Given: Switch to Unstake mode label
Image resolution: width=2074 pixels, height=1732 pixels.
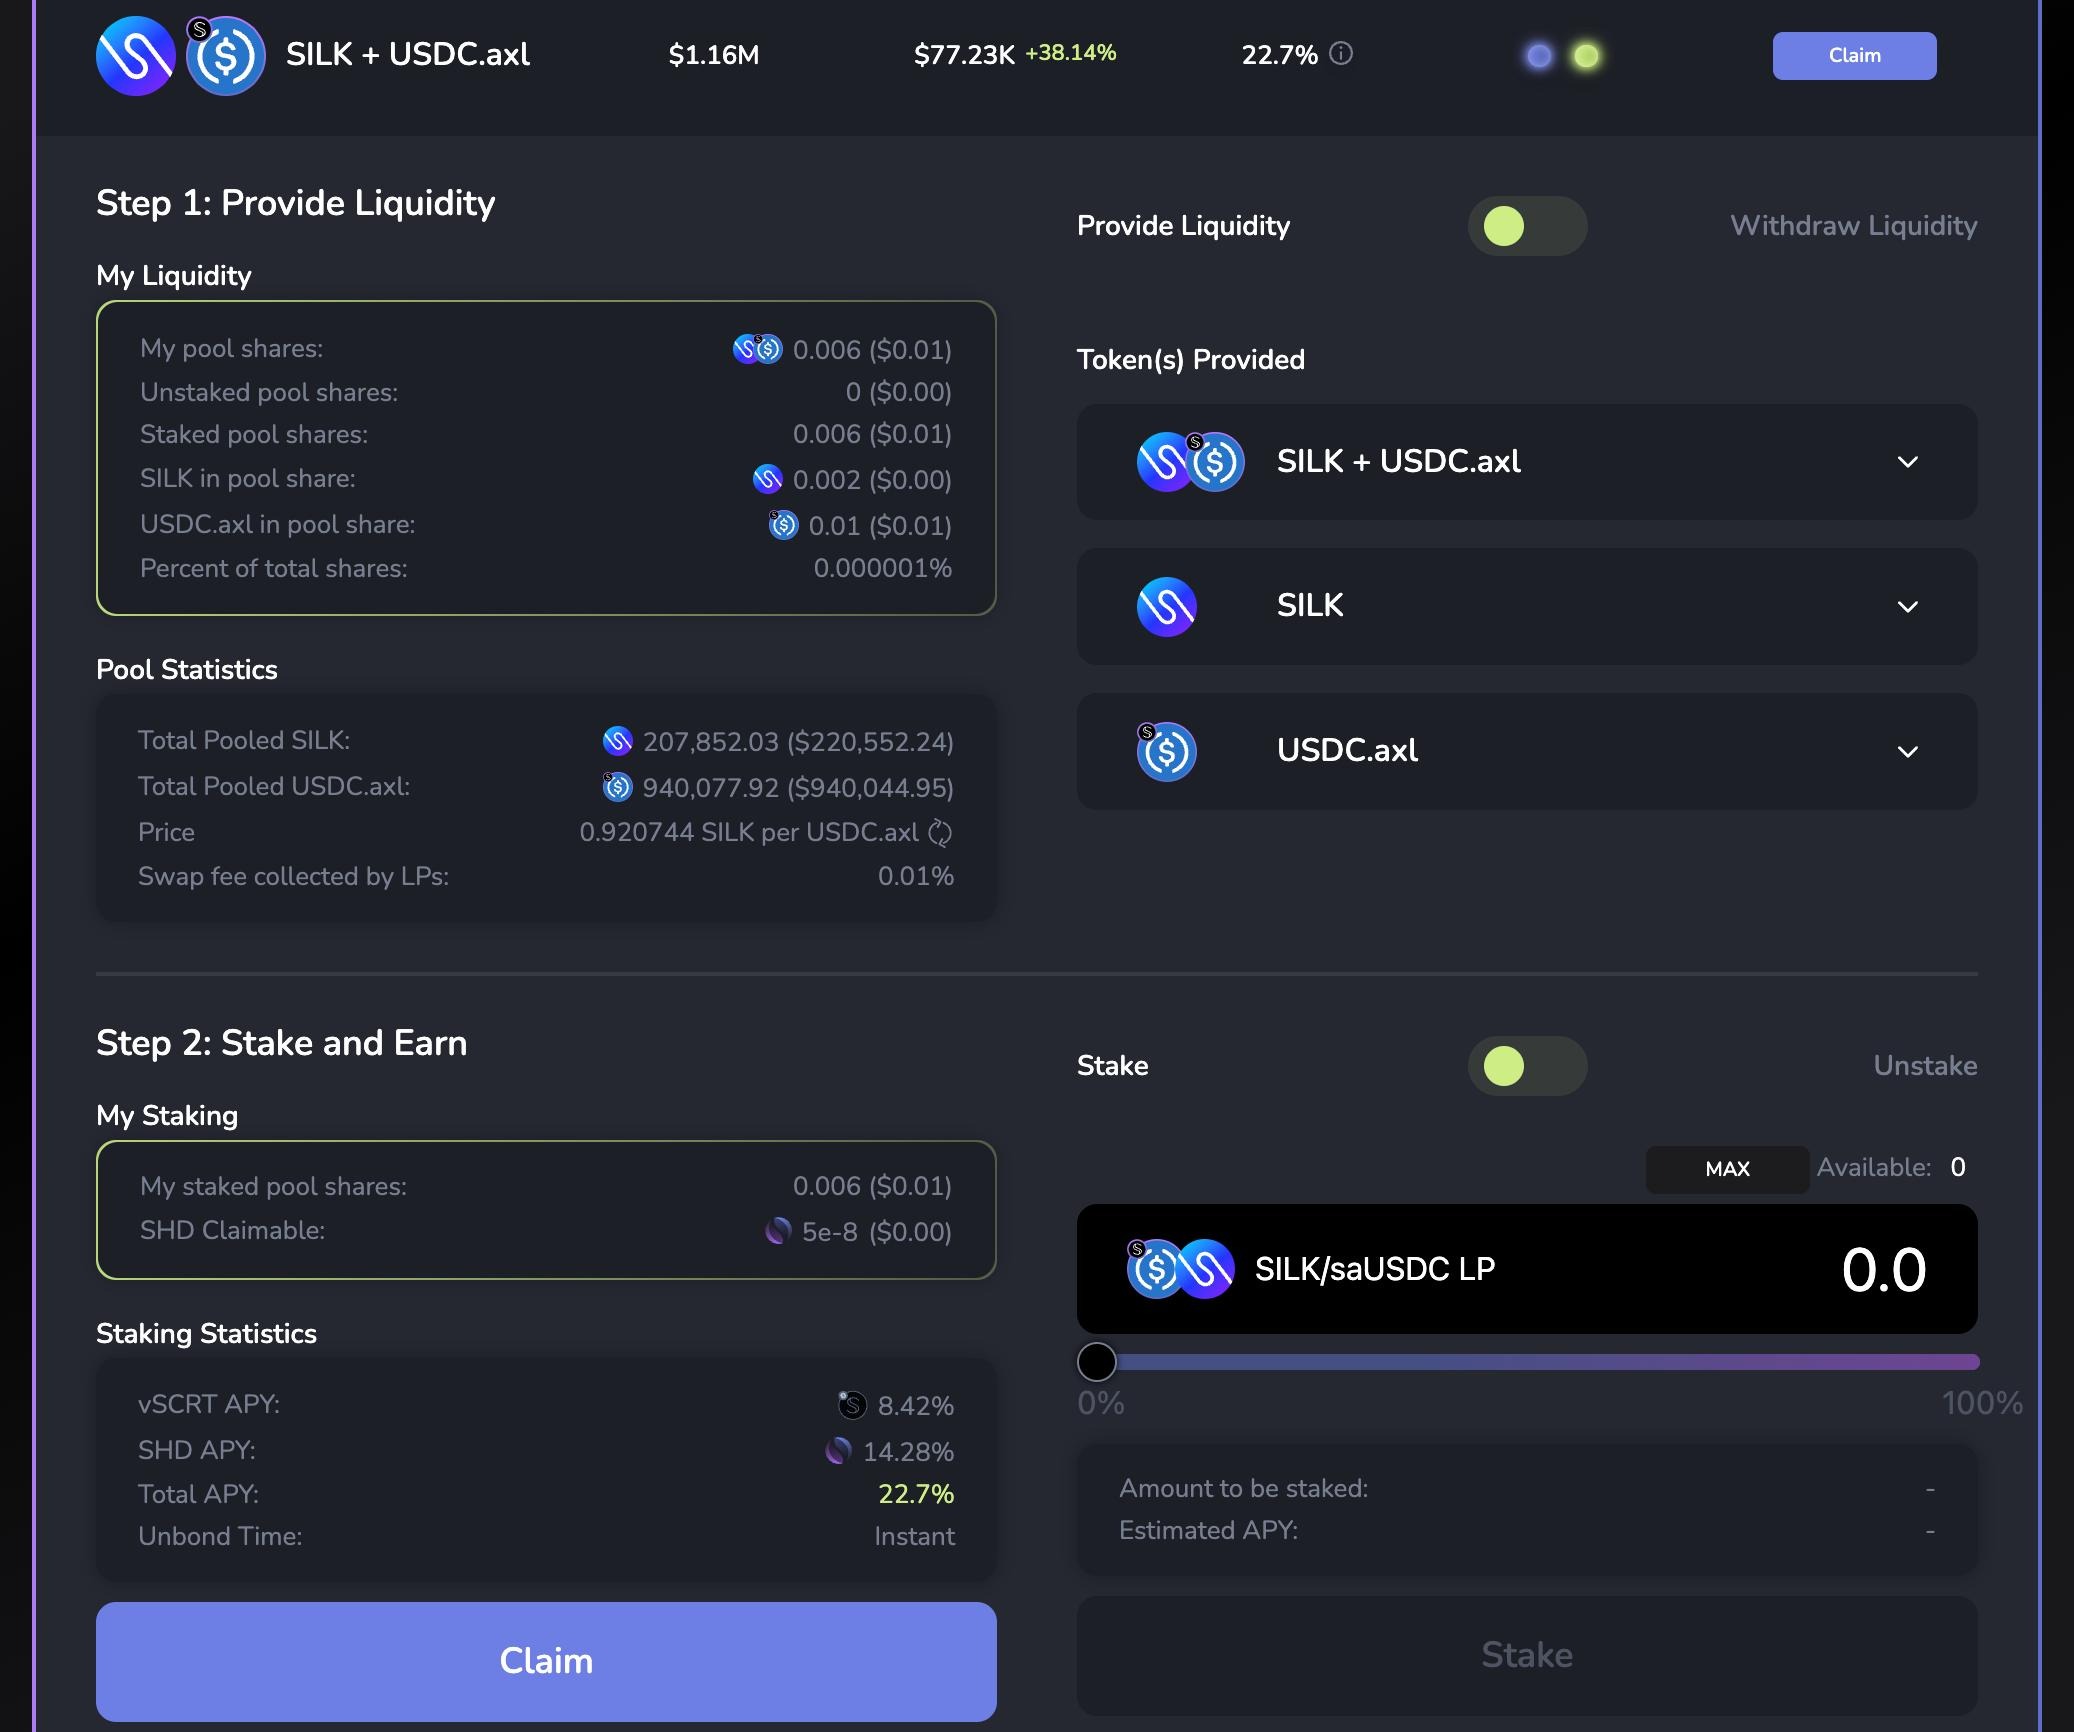Looking at the screenshot, I should pyautogui.click(x=1924, y=1066).
